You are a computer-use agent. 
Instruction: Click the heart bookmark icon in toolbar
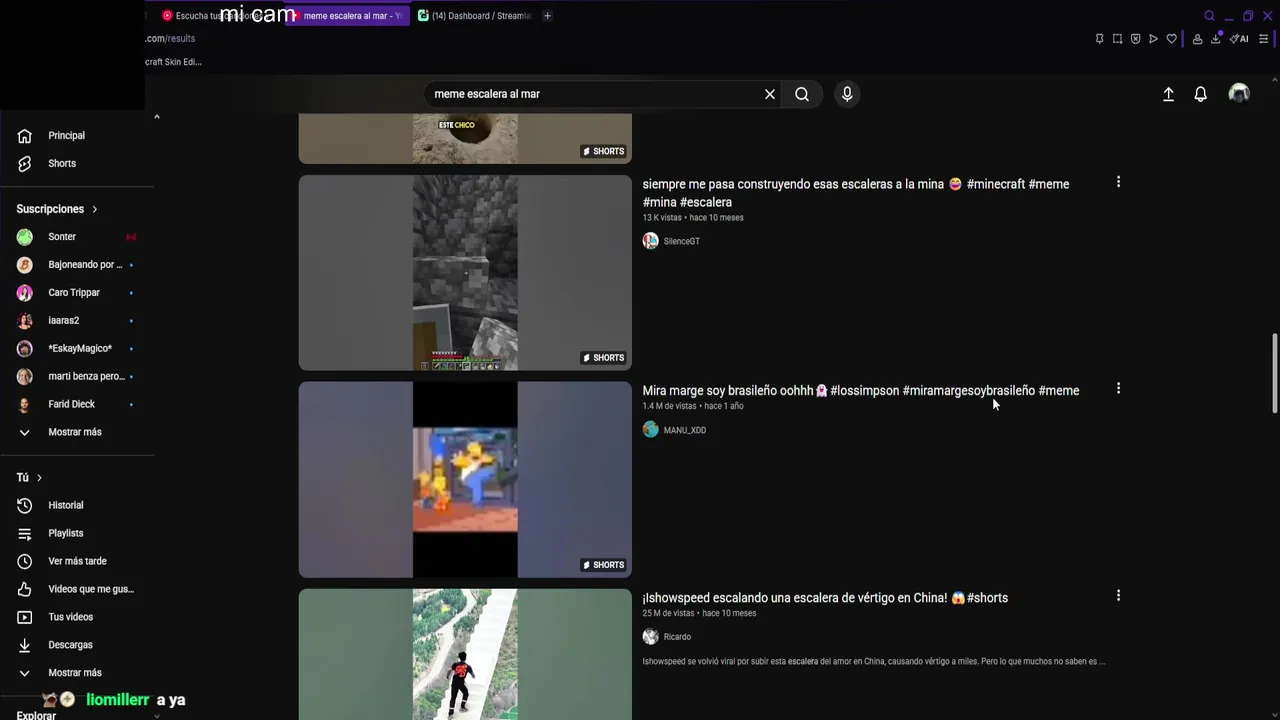tap(1171, 39)
